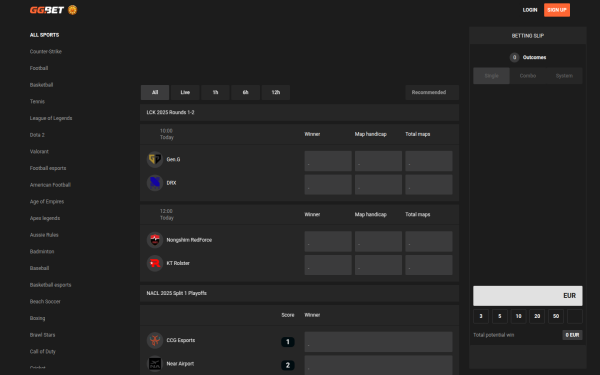
Task: Open Badminton in the sidebar
Action: tap(42, 251)
